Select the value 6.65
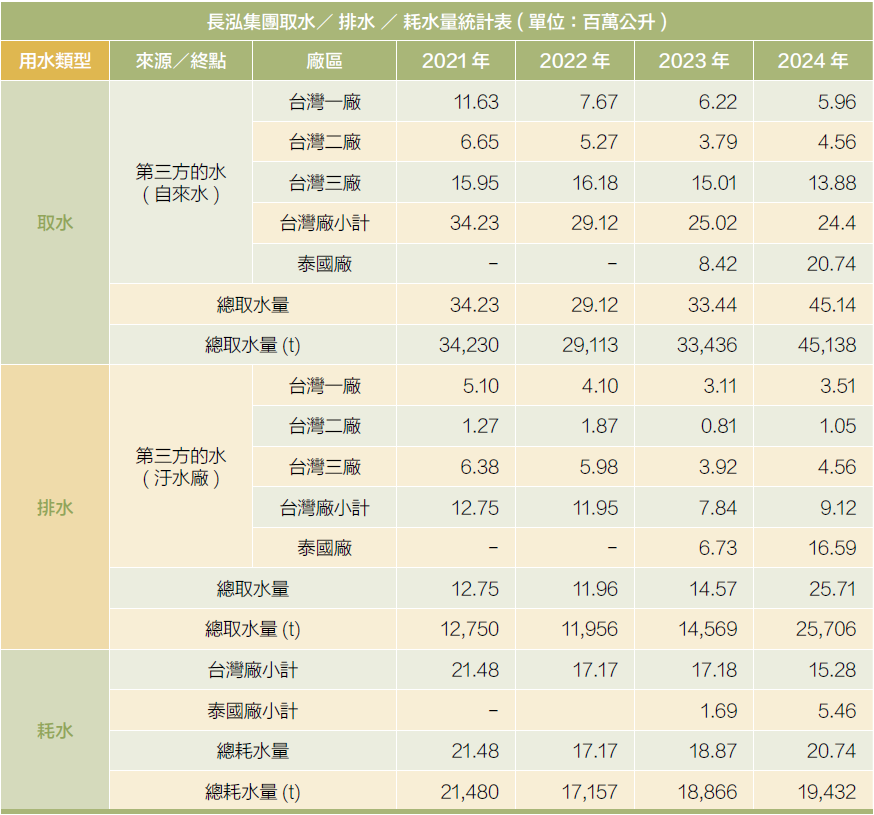Viewport: 874px width, 815px height. [x=479, y=142]
